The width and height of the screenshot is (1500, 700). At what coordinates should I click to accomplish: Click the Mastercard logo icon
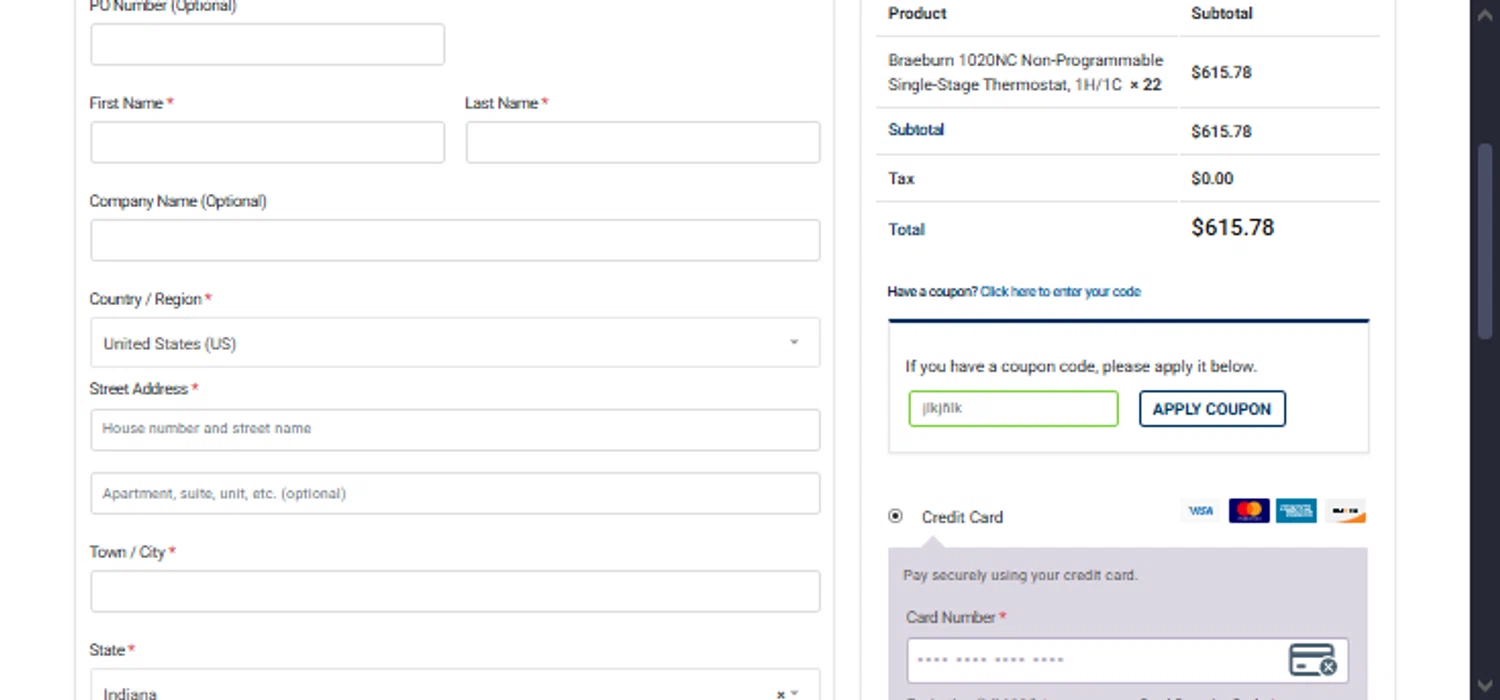pyautogui.click(x=1249, y=511)
